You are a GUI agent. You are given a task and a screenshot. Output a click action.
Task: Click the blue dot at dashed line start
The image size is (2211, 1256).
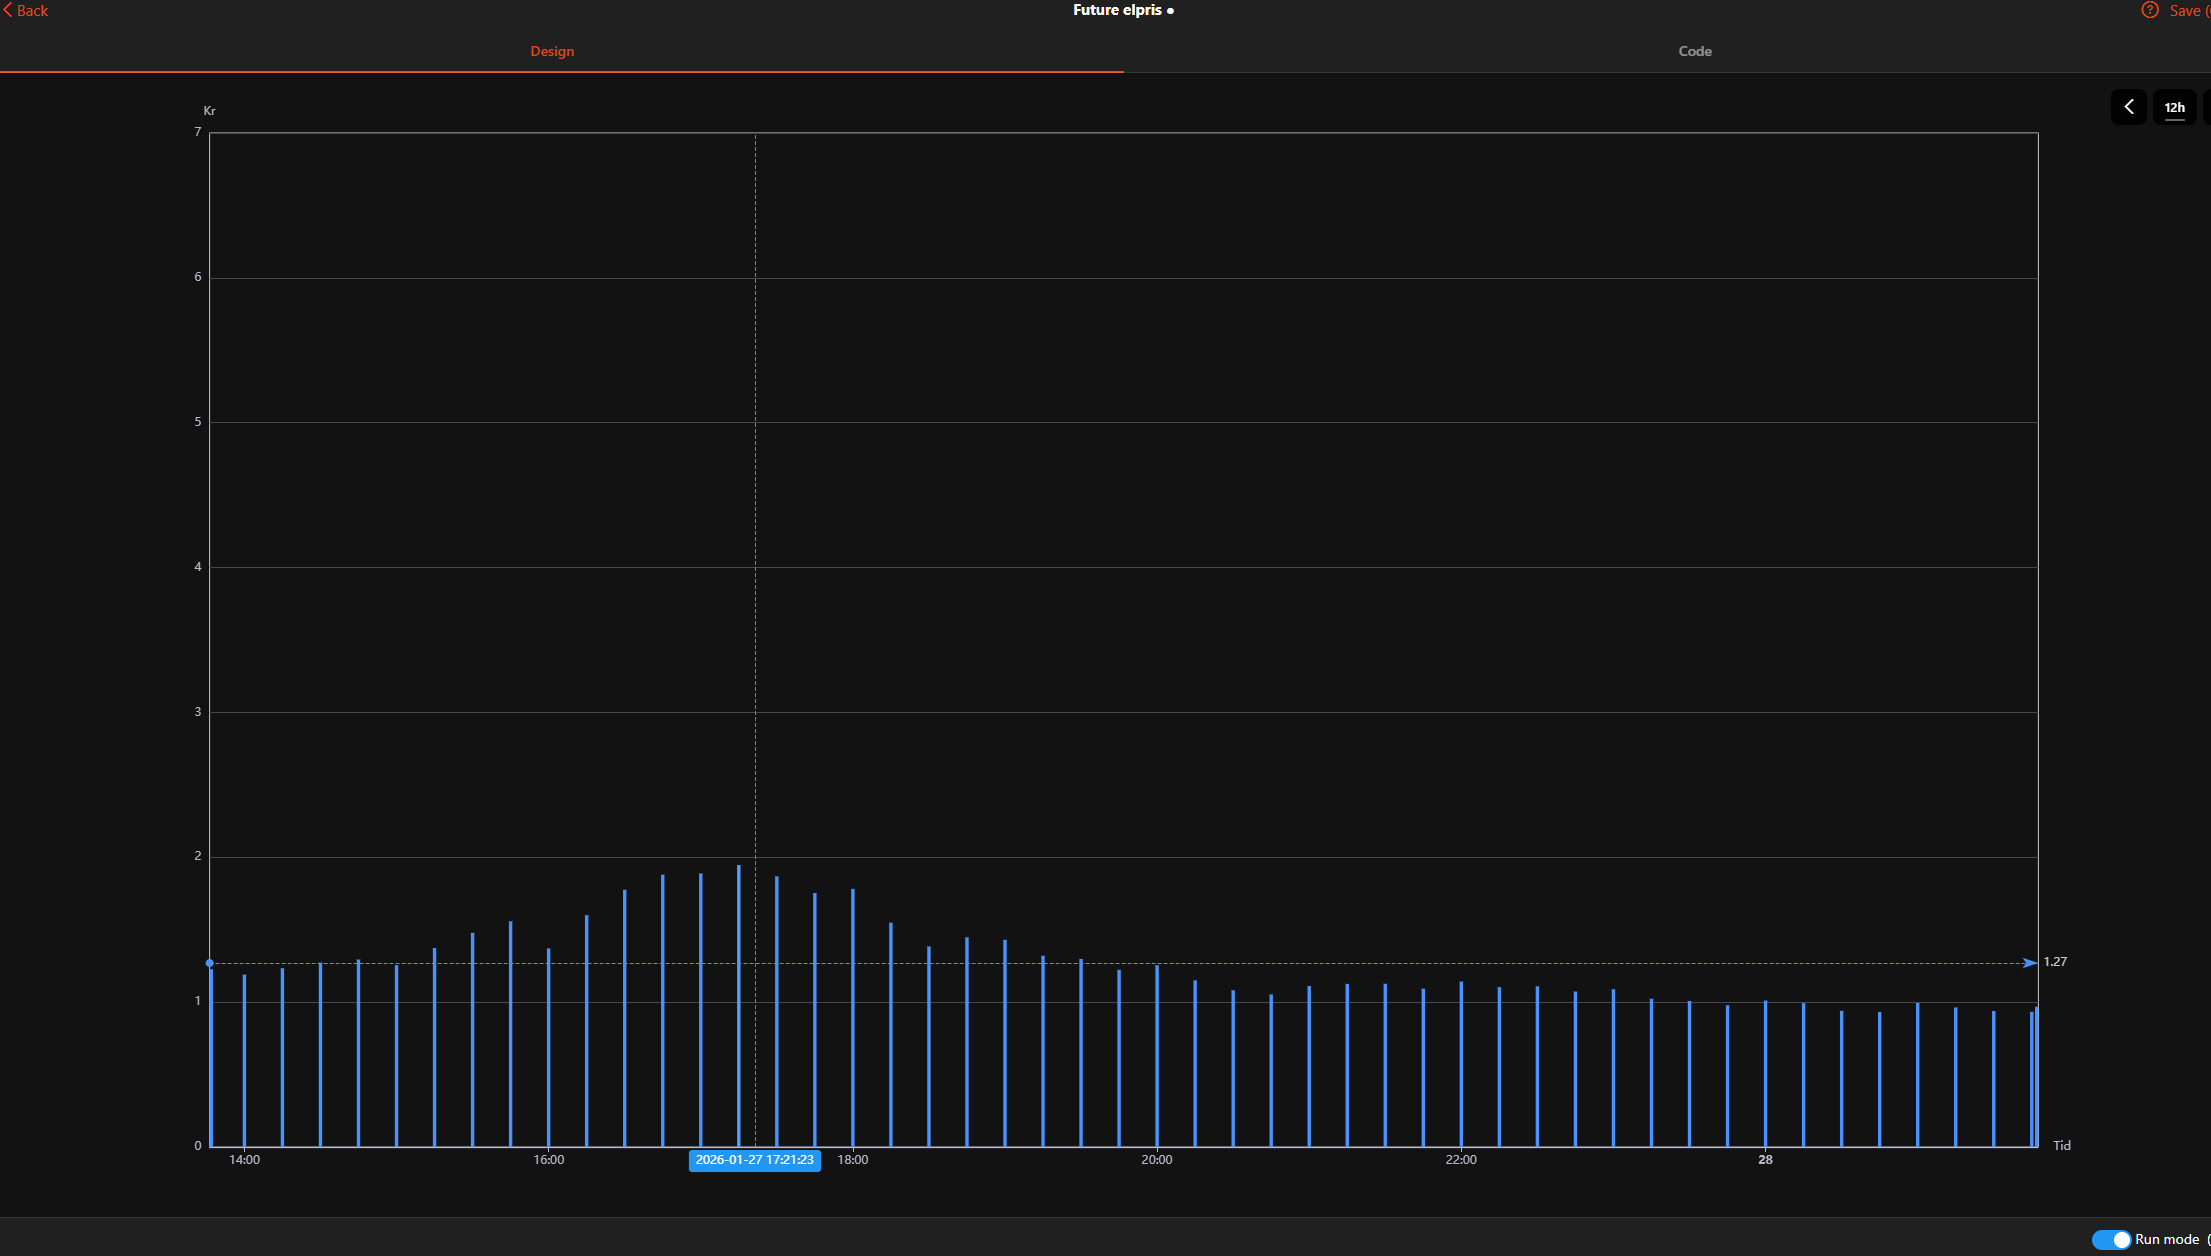pyautogui.click(x=209, y=963)
